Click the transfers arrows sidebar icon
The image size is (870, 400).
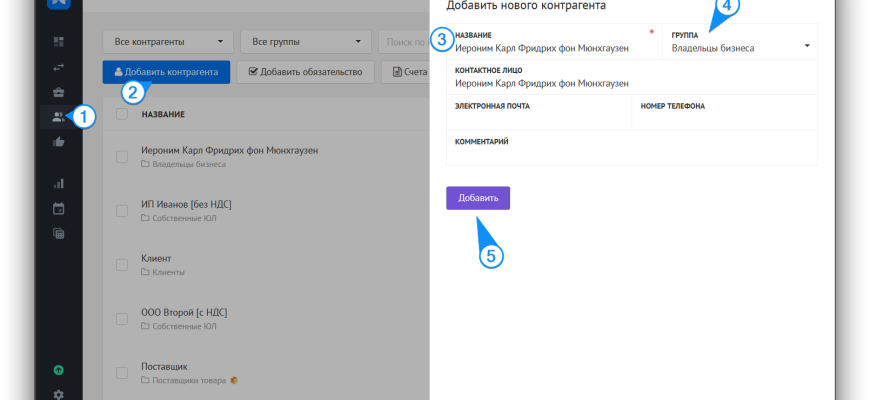pos(58,67)
